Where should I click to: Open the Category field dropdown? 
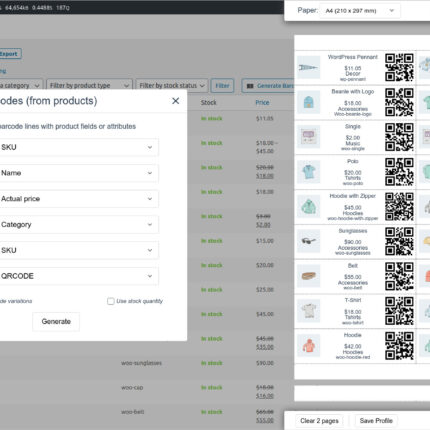pyautogui.click(x=79, y=225)
